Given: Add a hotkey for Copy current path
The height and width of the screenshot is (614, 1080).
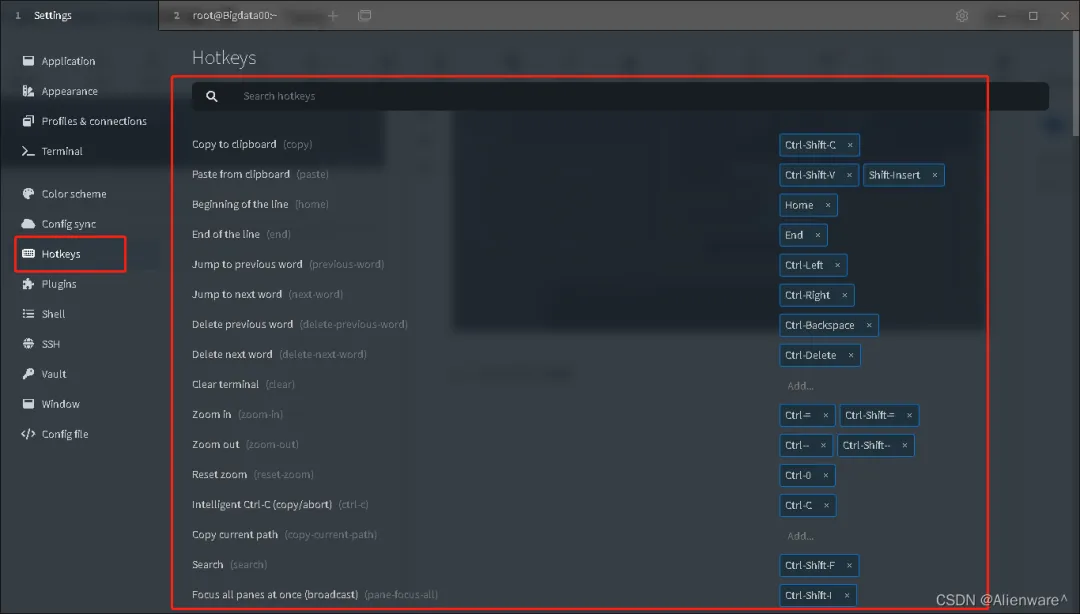Looking at the screenshot, I should click(x=800, y=535).
